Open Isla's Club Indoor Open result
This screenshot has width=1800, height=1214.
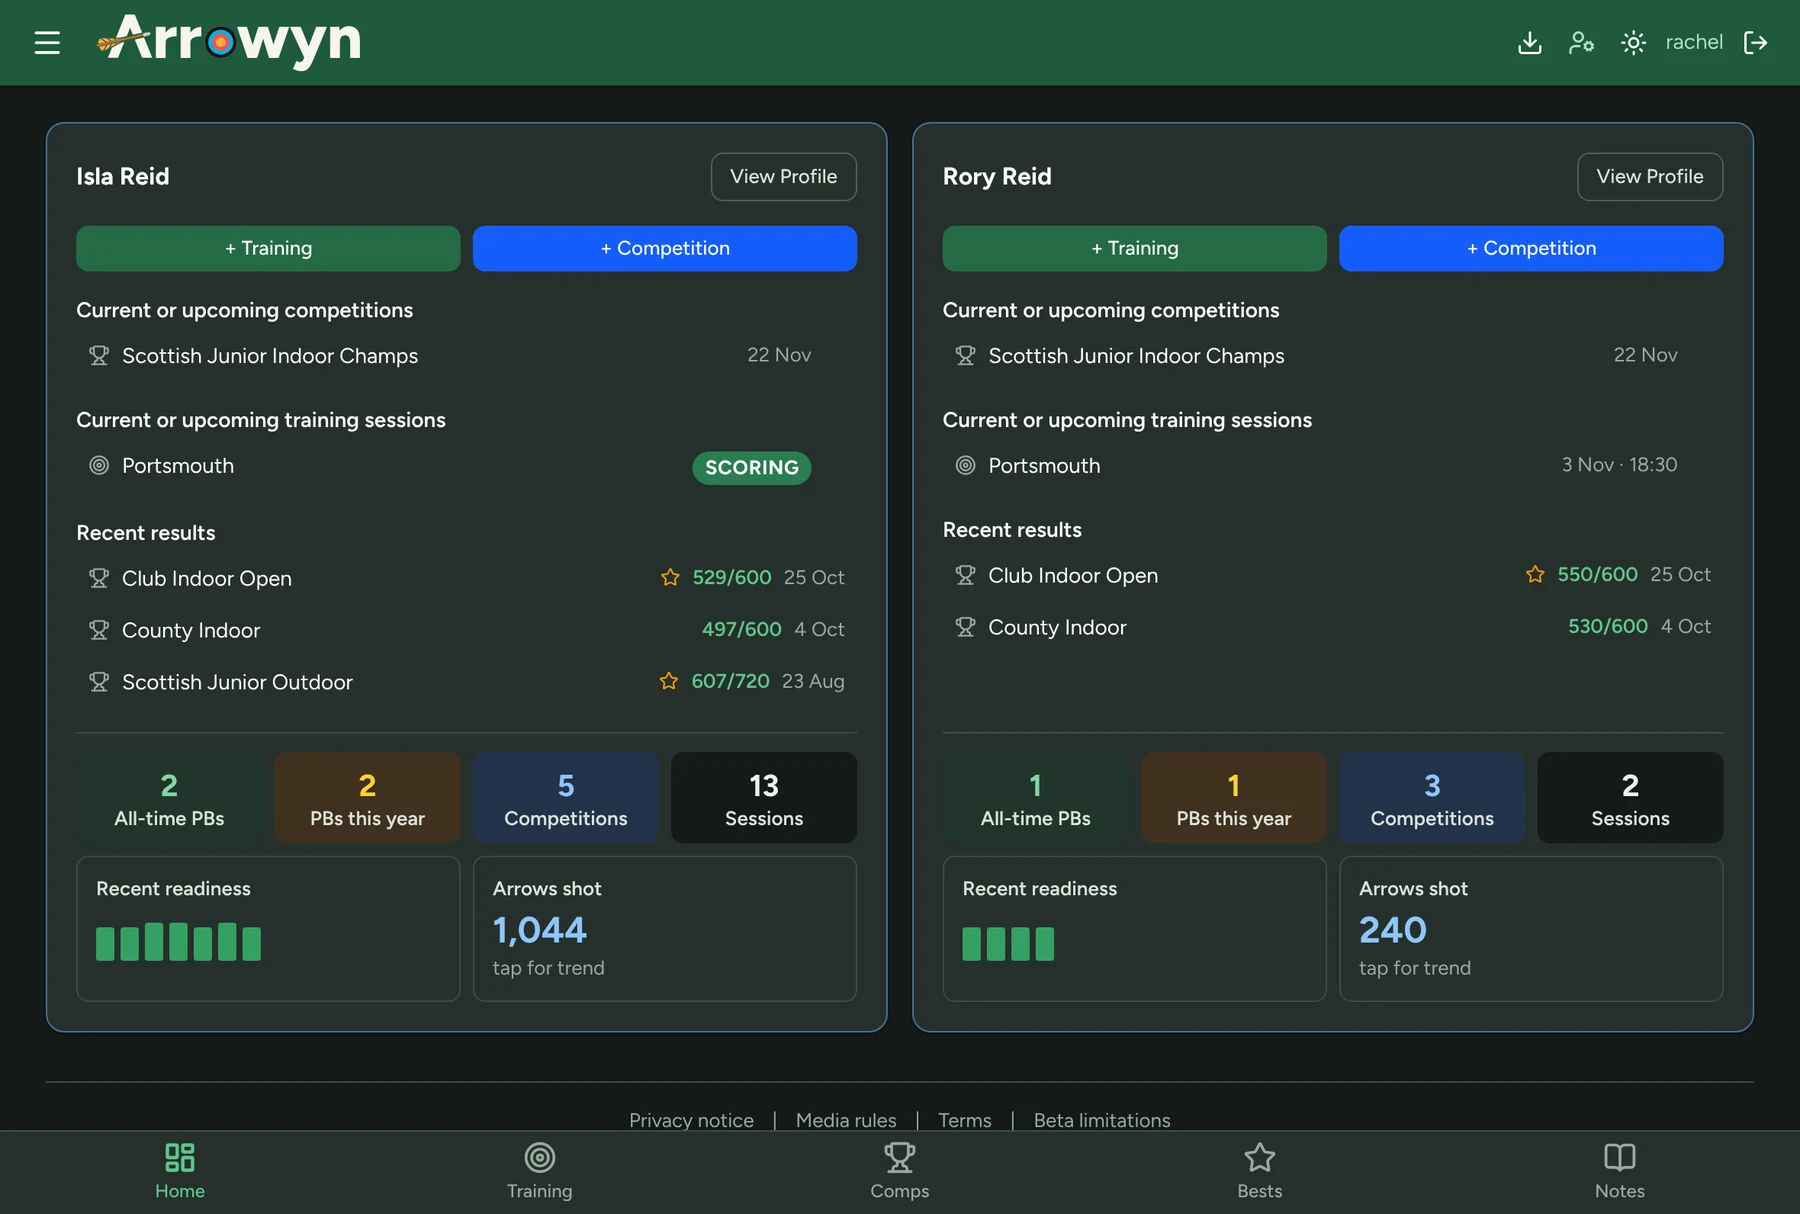(x=466, y=578)
